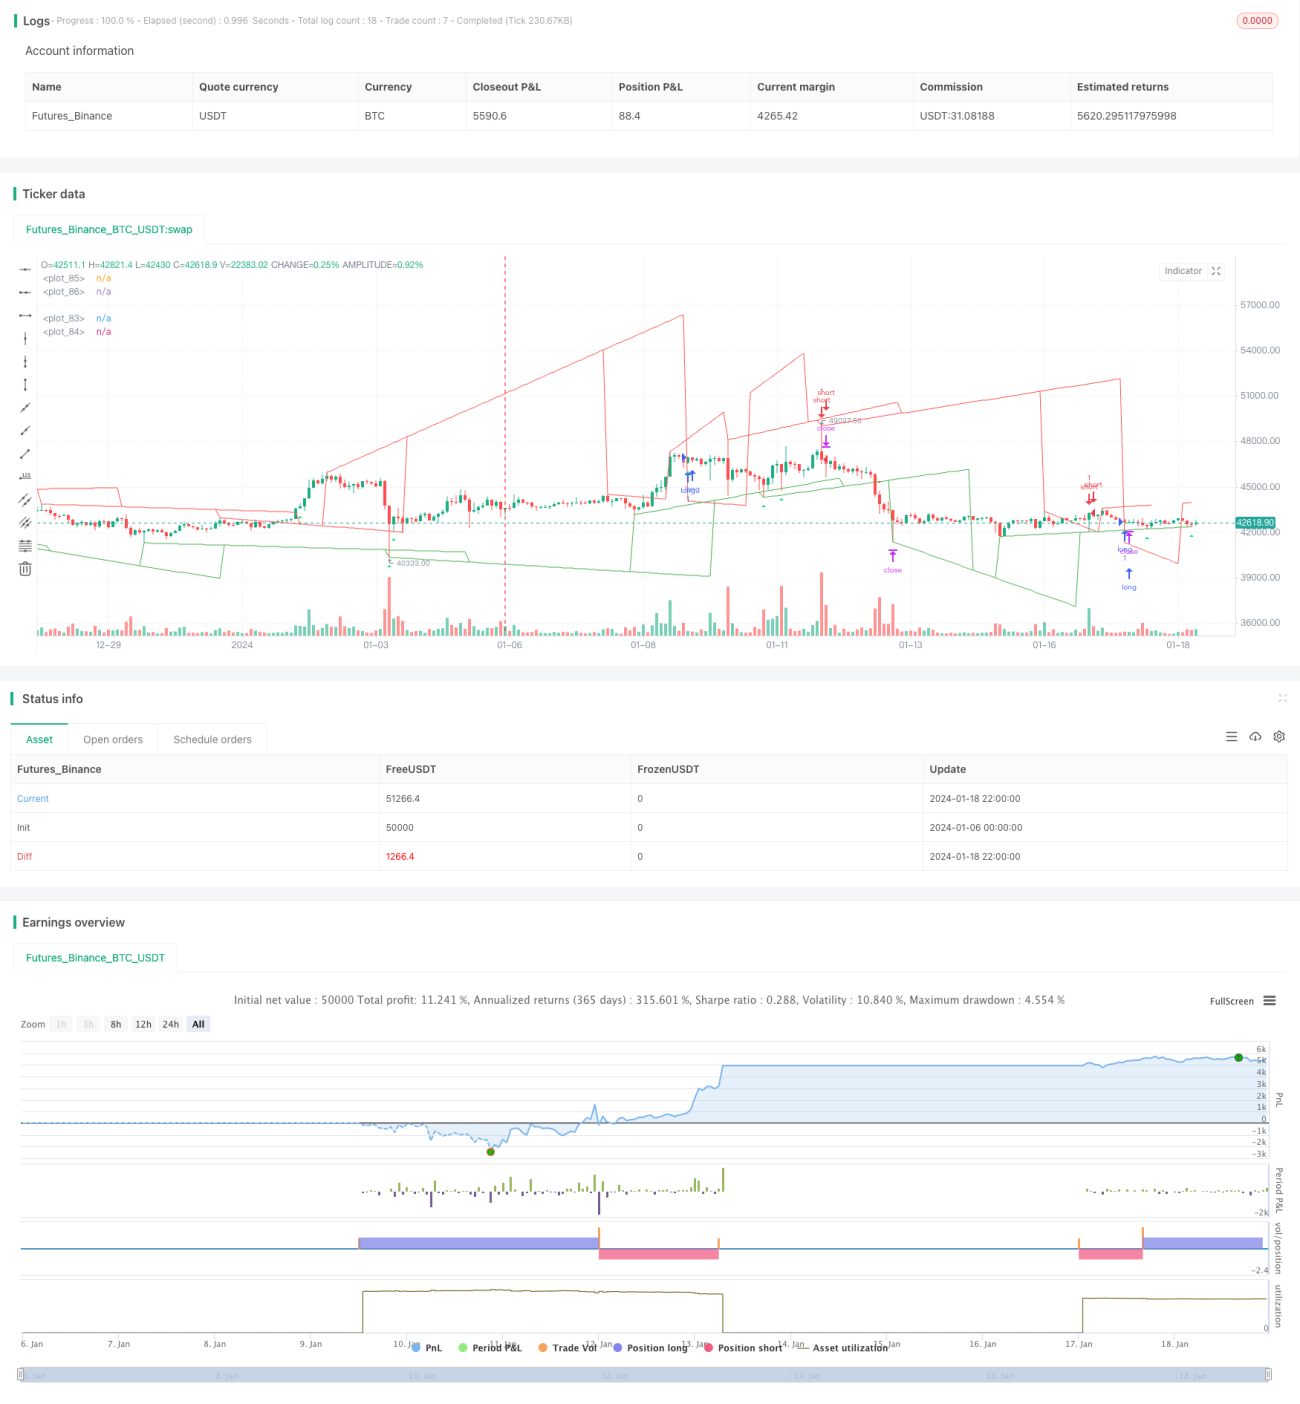Open the Status info settings gear
Screen dimensions: 1300x1404
1279,737
